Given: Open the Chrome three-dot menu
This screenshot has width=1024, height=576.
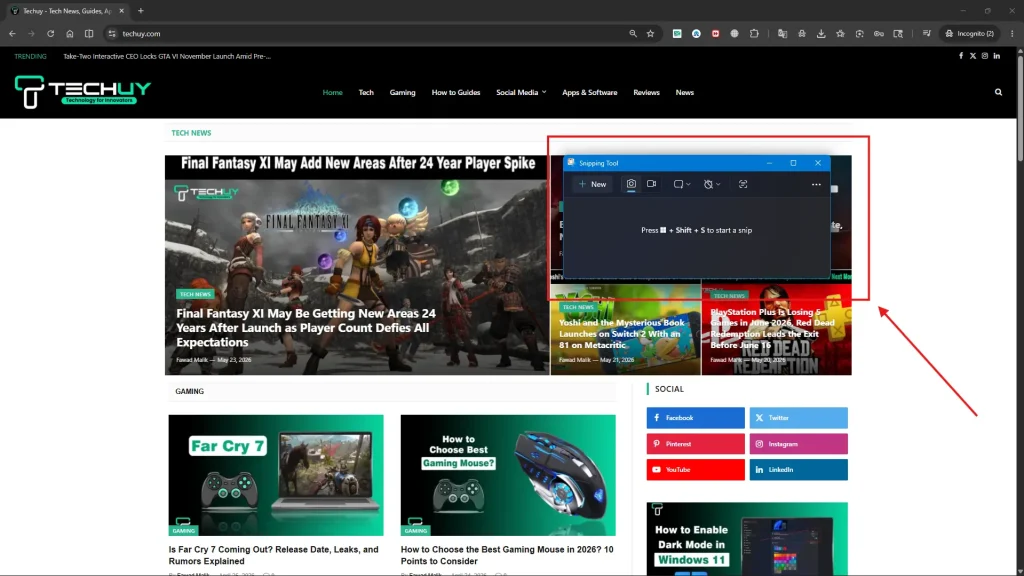Looking at the screenshot, I should point(1012,33).
